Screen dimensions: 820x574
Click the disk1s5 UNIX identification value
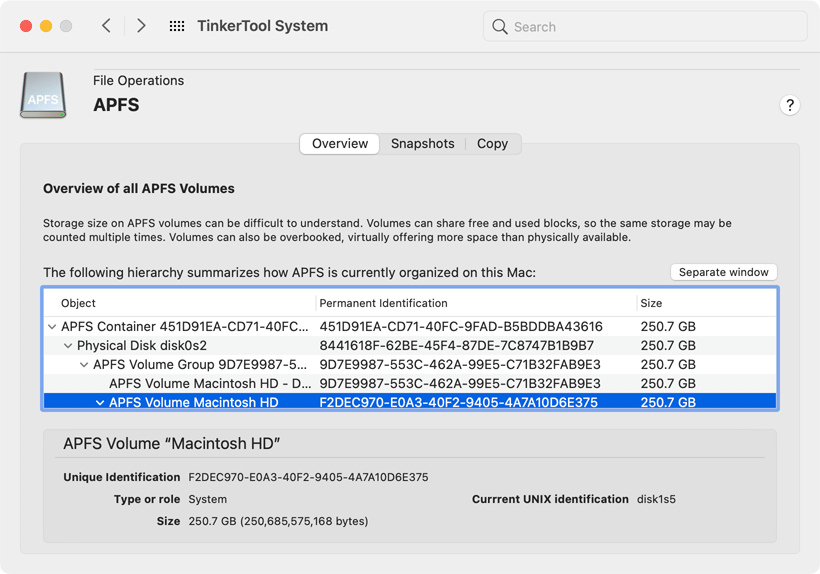656,499
